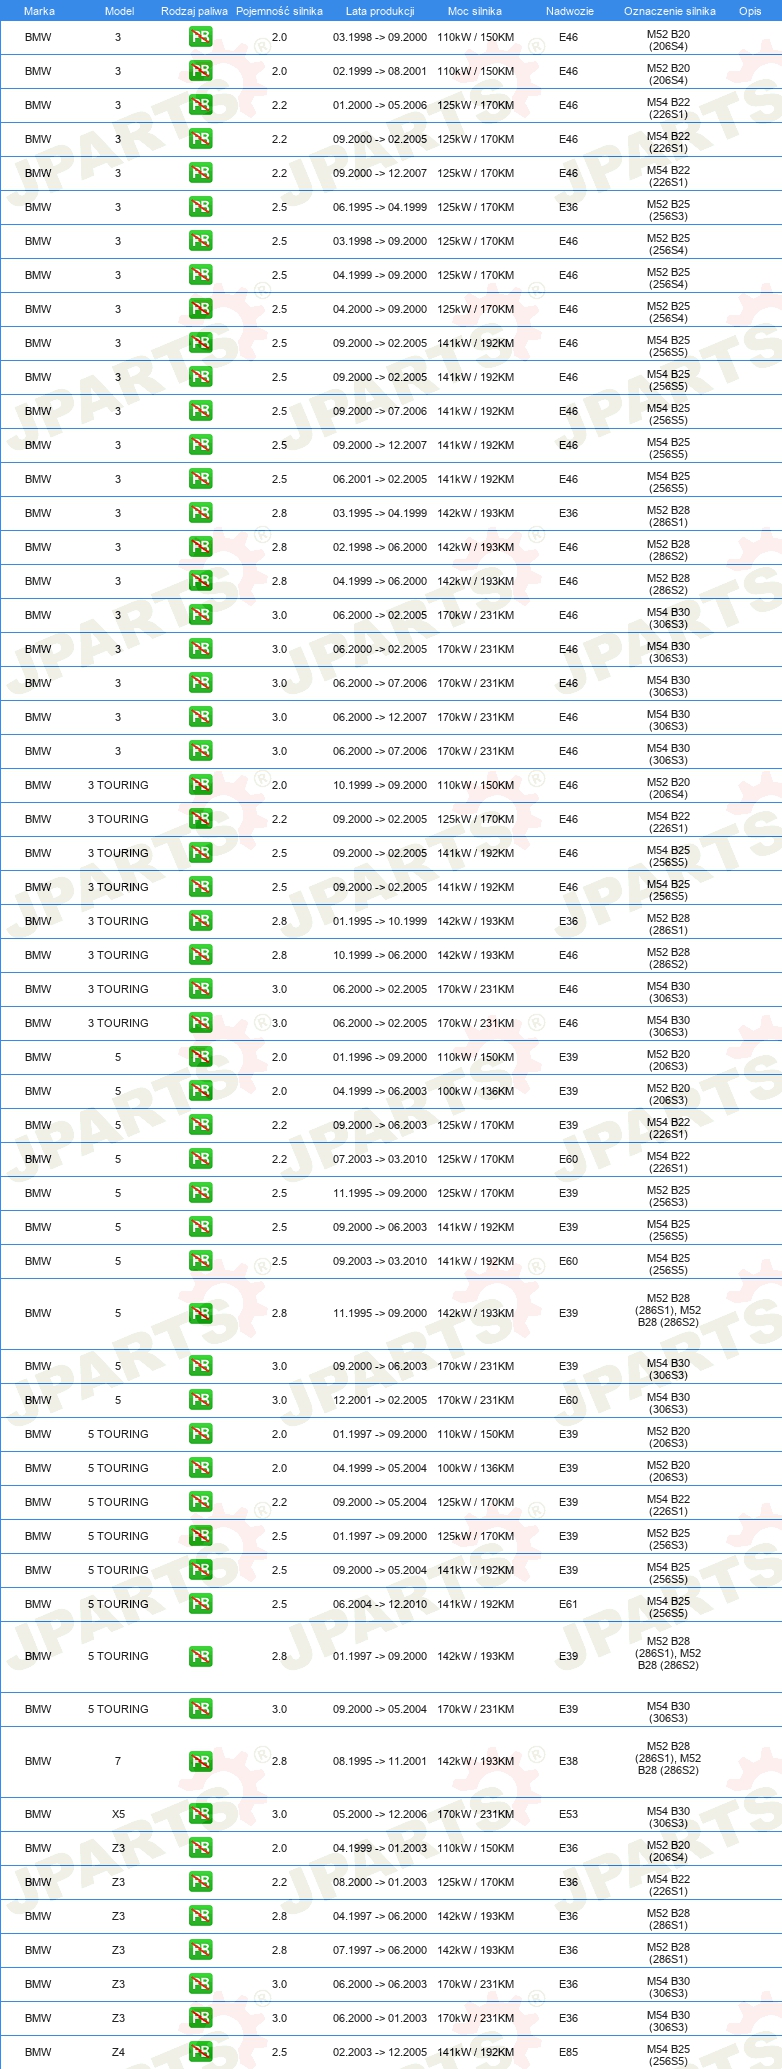Viewport: 782px width, 2069px height.
Task: Click the fuel icon in the 10.1999 -> 06.2000 Touring row
Action: click(x=201, y=955)
